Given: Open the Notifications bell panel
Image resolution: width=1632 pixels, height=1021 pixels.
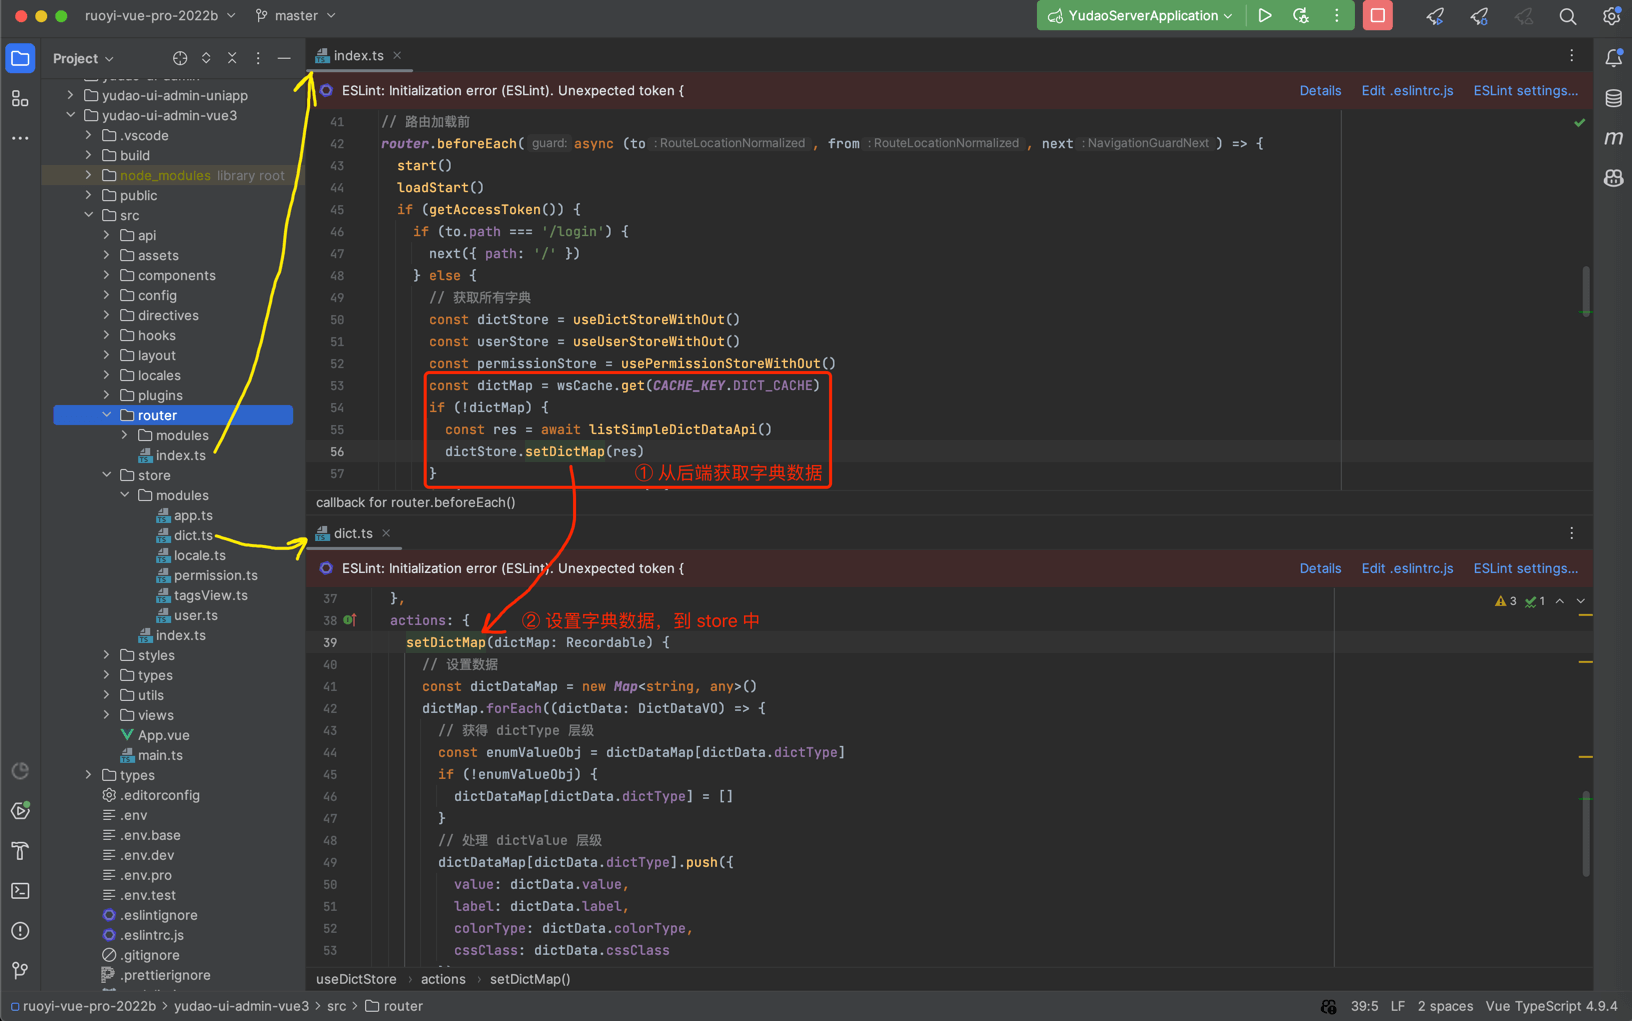Looking at the screenshot, I should coord(1613,58).
